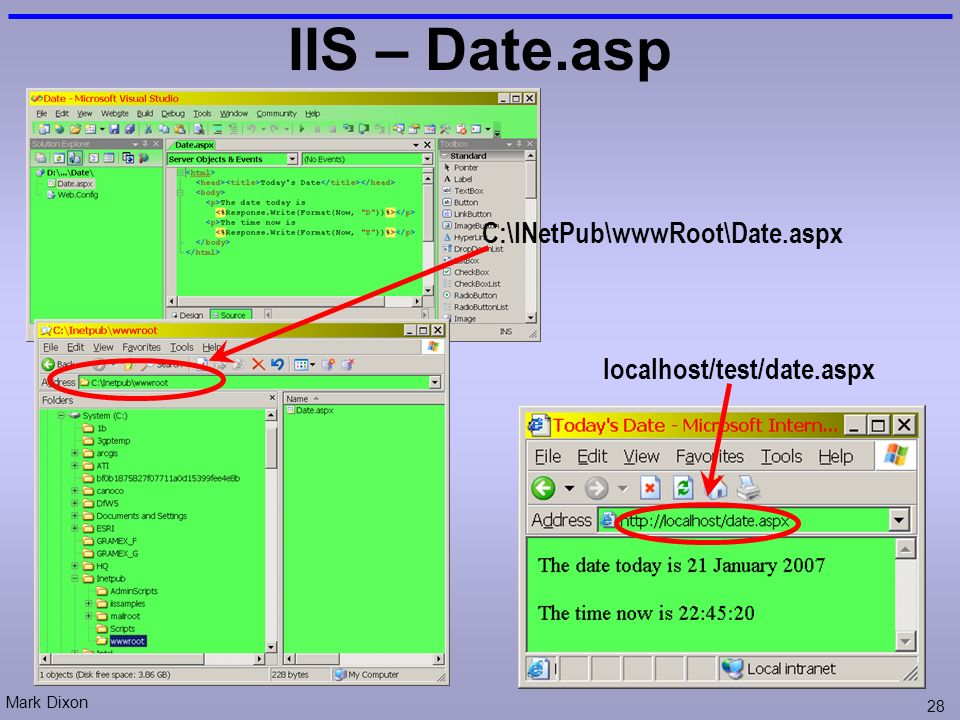Click the Label control in the Toolbox
Screen dimensions: 960x720
click(x=458, y=179)
